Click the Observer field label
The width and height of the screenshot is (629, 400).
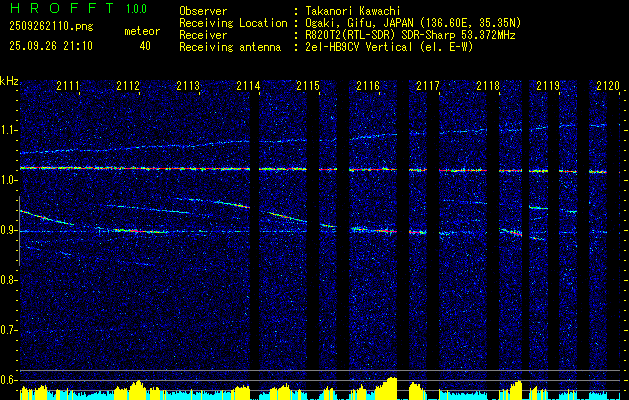(203, 11)
